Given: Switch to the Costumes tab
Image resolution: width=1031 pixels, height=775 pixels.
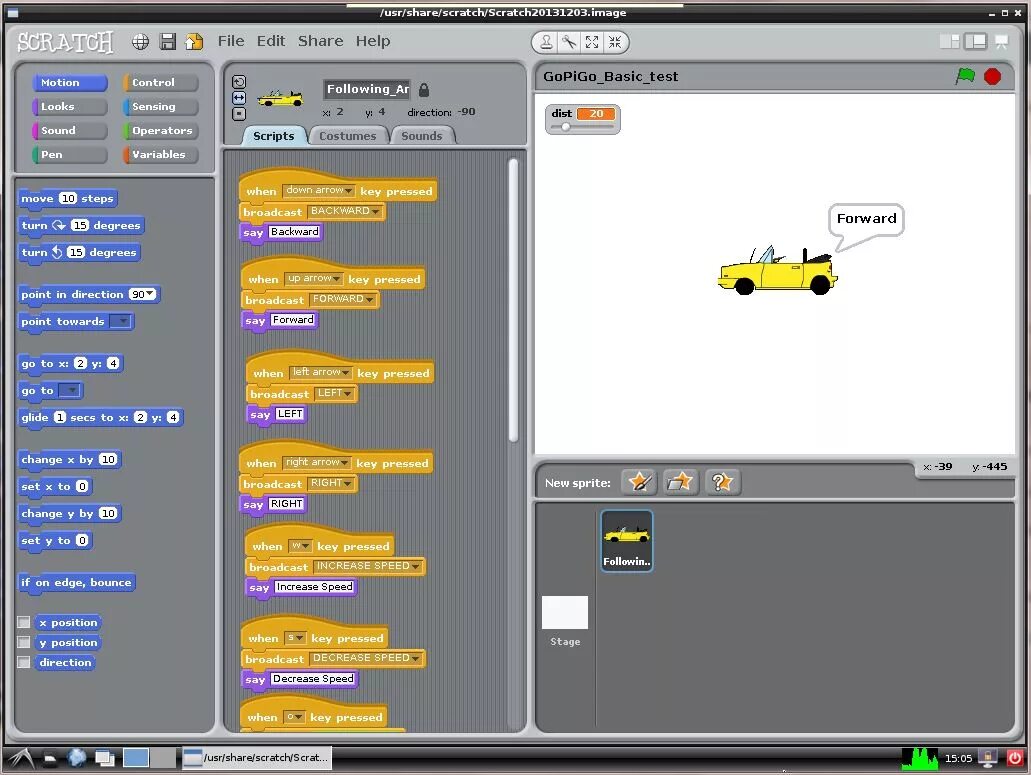Looking at the screenshot, I should [x=348, y=136].
